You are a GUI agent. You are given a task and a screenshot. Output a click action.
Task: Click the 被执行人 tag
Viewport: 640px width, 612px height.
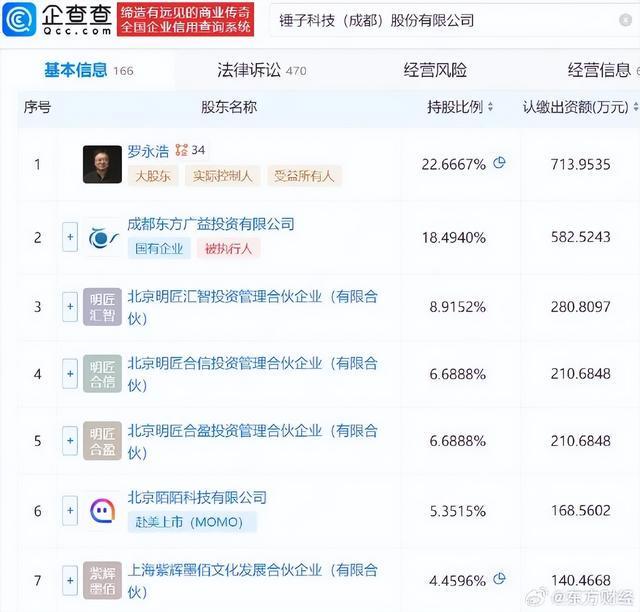pos(229,248)
